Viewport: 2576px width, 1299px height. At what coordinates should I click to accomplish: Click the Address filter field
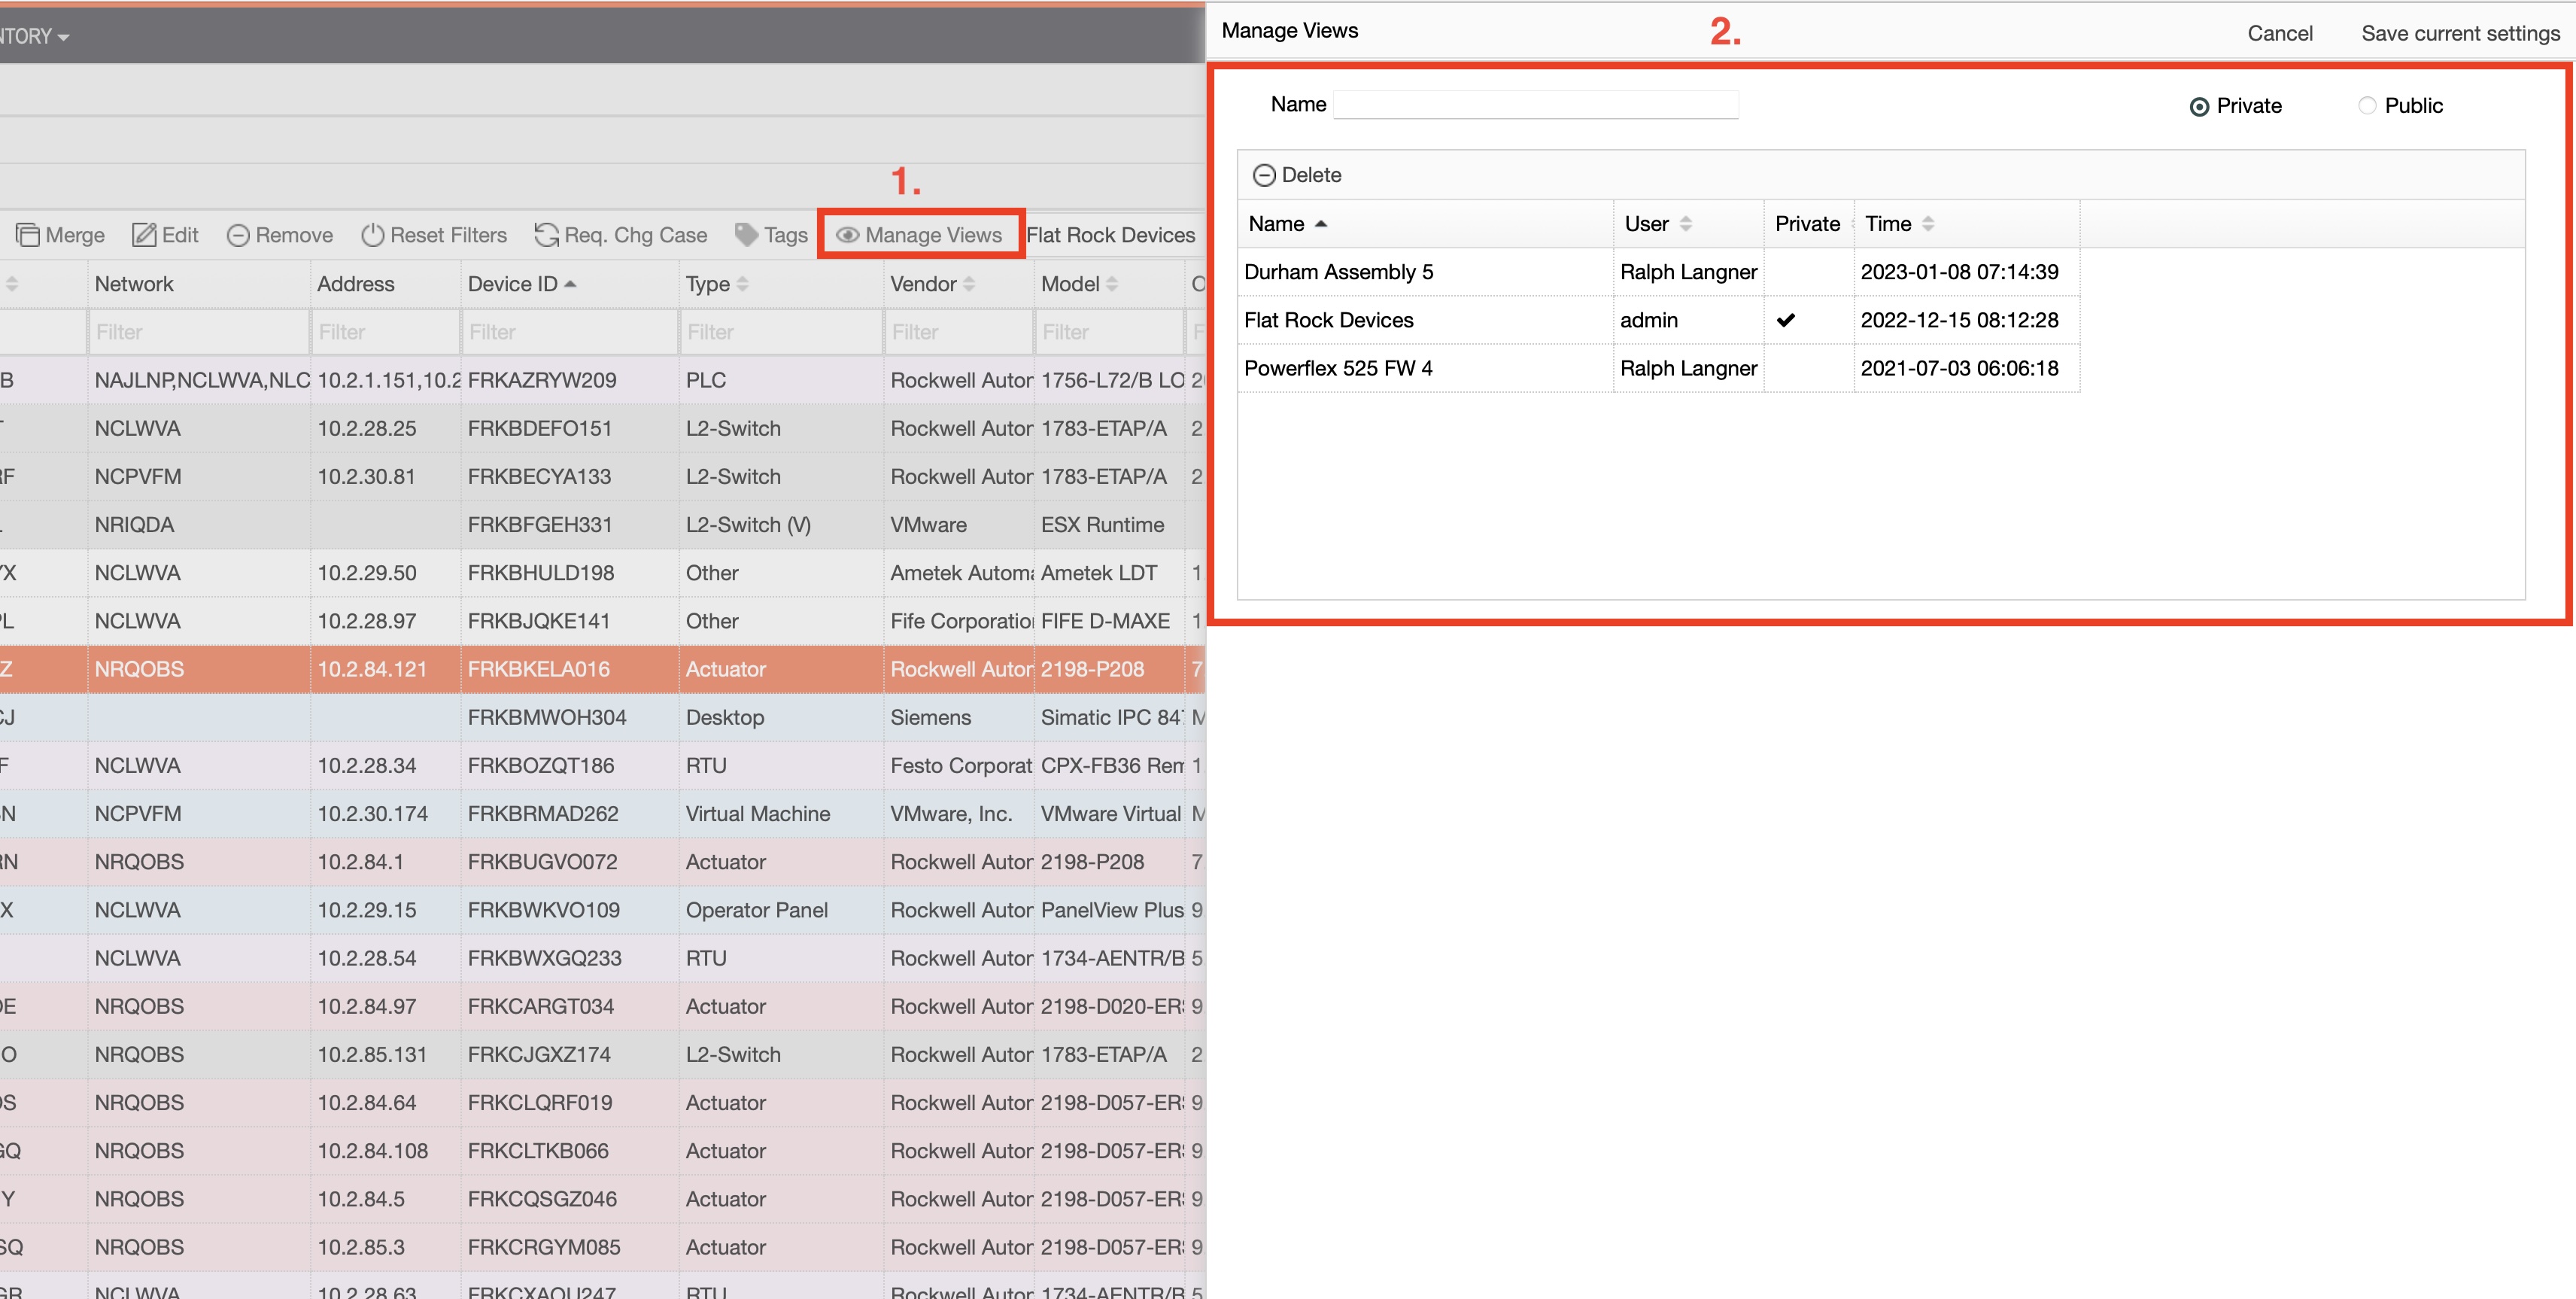tap(385, 332)
